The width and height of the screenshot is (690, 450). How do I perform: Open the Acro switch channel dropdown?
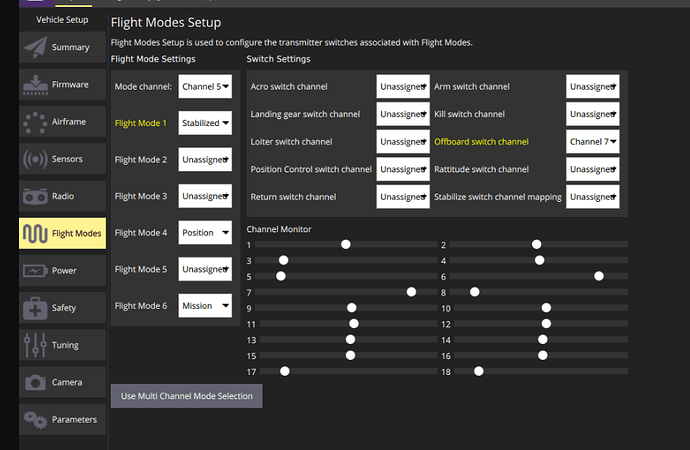[403, 87]
